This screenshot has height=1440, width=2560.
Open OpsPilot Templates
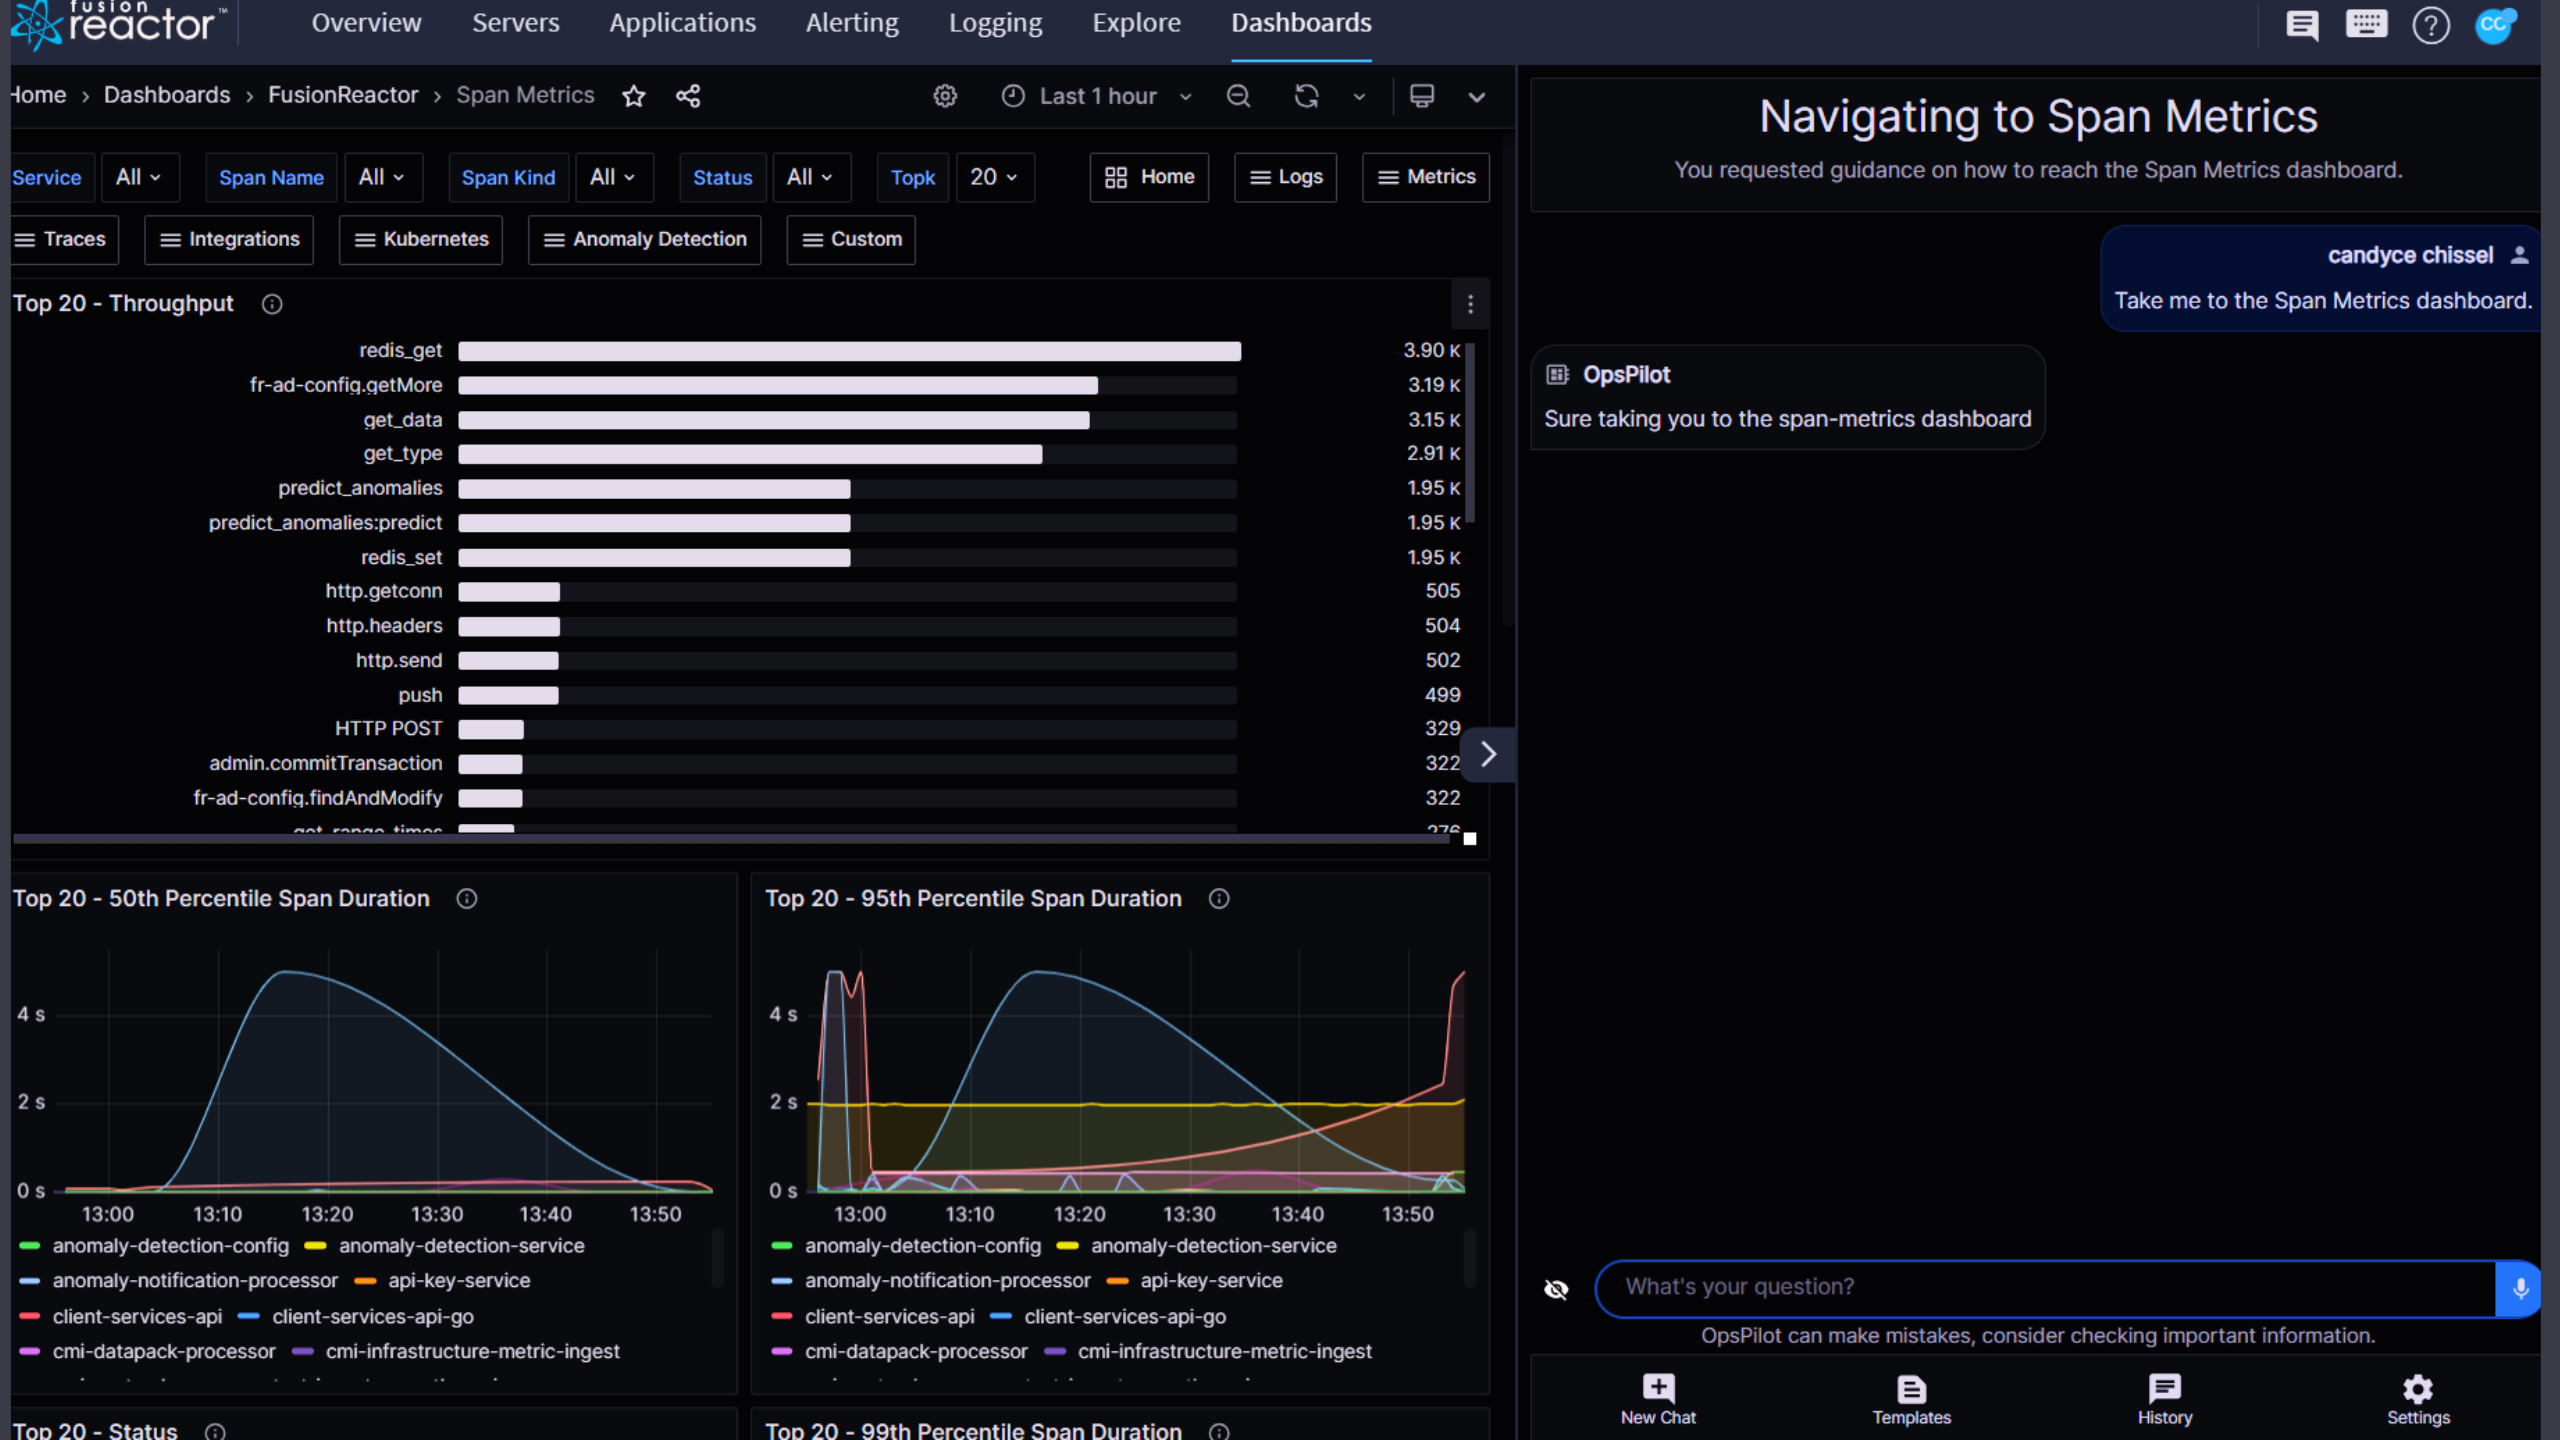click(1911, 1399)
